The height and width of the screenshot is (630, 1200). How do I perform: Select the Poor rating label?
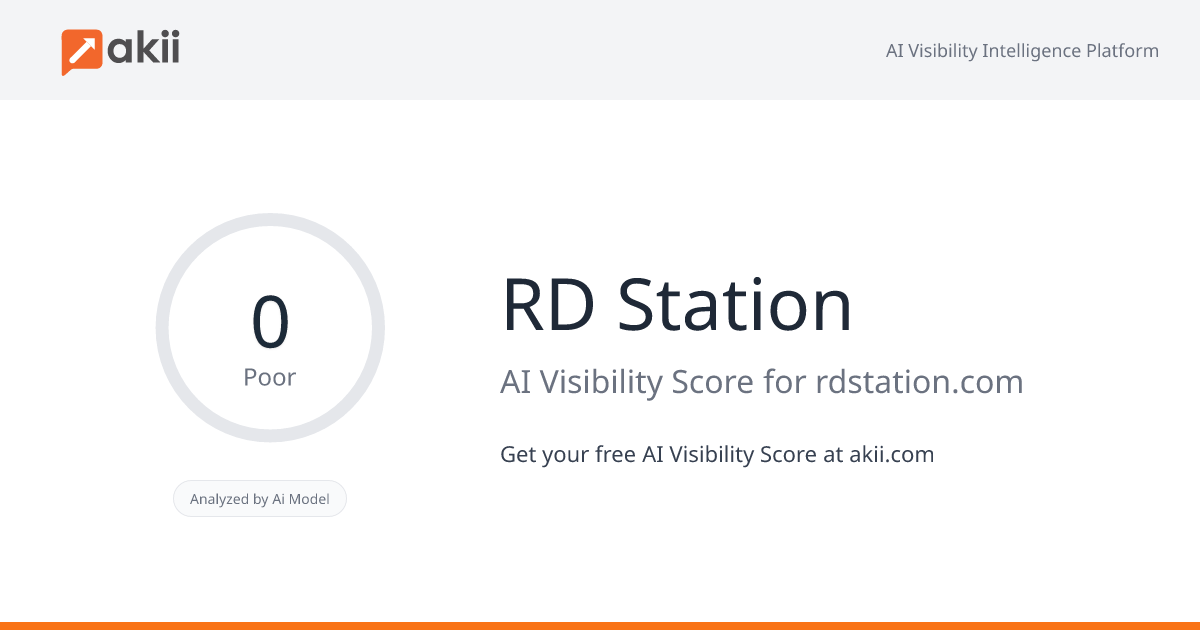tap(270, 377)
